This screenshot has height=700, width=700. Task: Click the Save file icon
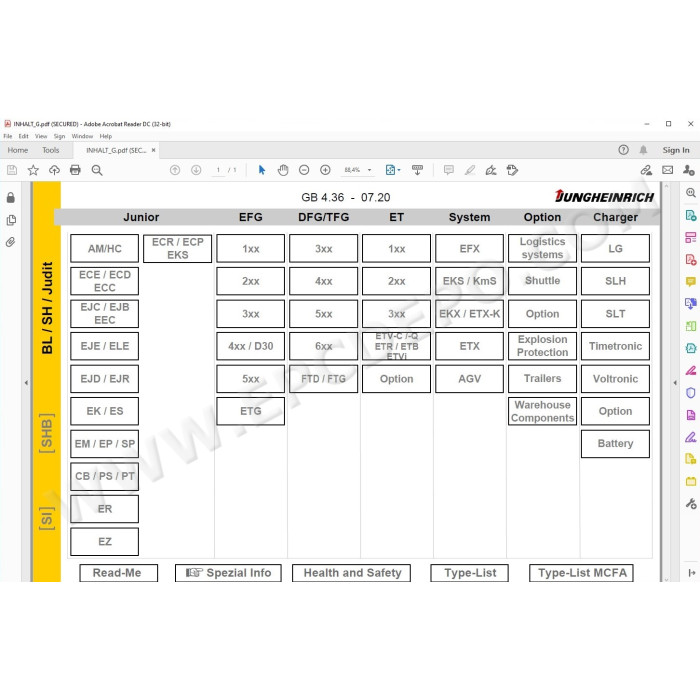(x=12, y=170)
